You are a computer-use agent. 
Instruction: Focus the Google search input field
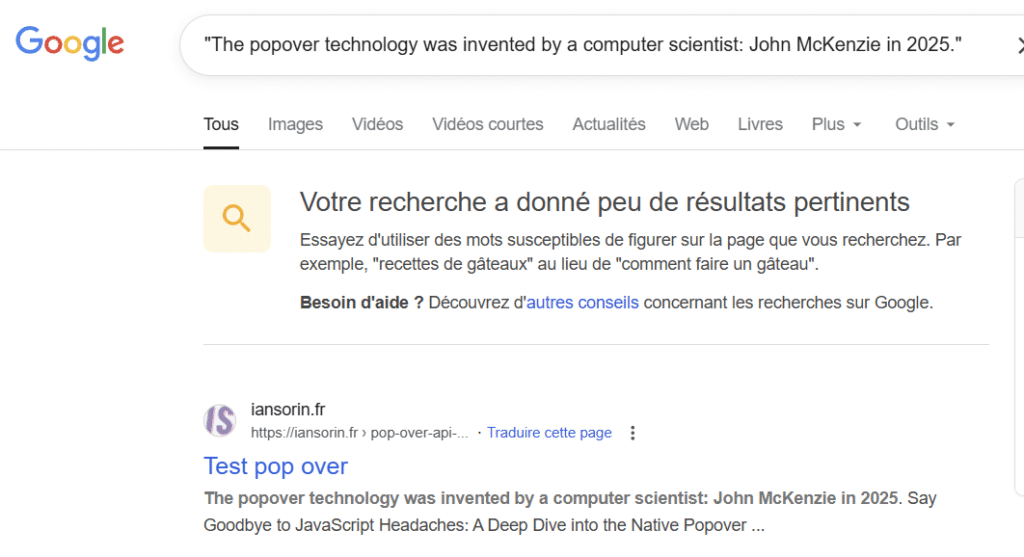coord(580,45)
